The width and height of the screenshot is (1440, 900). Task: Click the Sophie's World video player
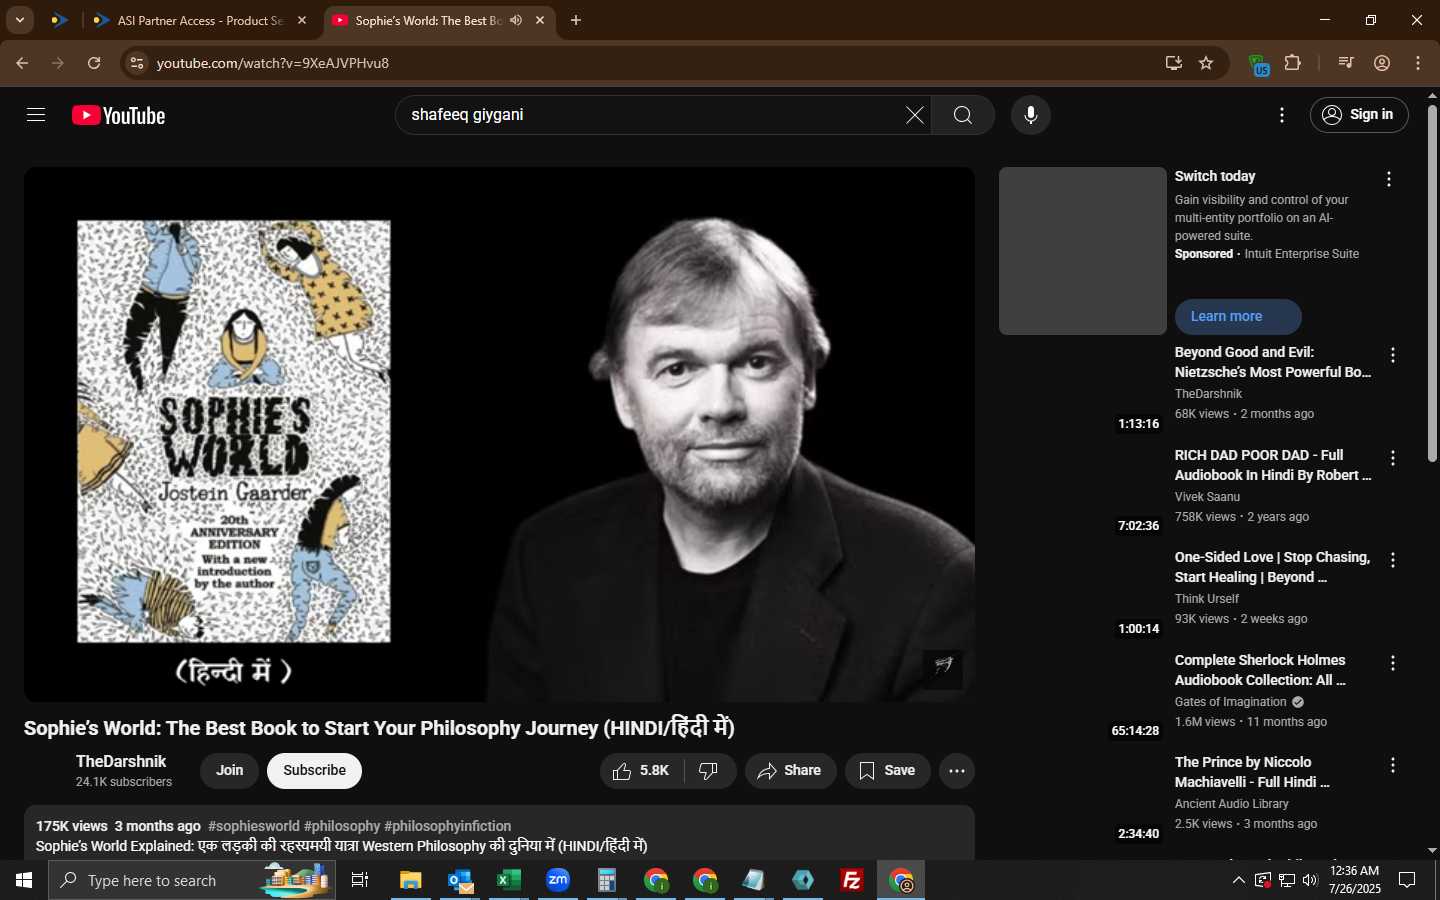(x=499, y=434)
